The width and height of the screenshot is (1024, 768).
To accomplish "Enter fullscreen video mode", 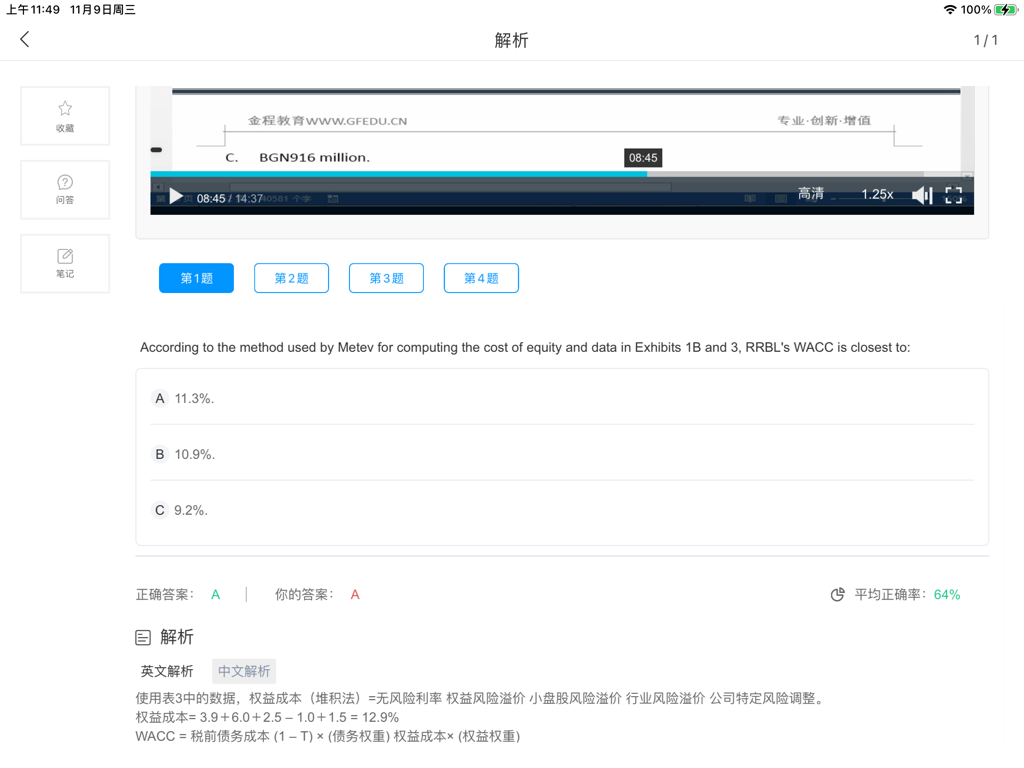I will click(953, 196).
